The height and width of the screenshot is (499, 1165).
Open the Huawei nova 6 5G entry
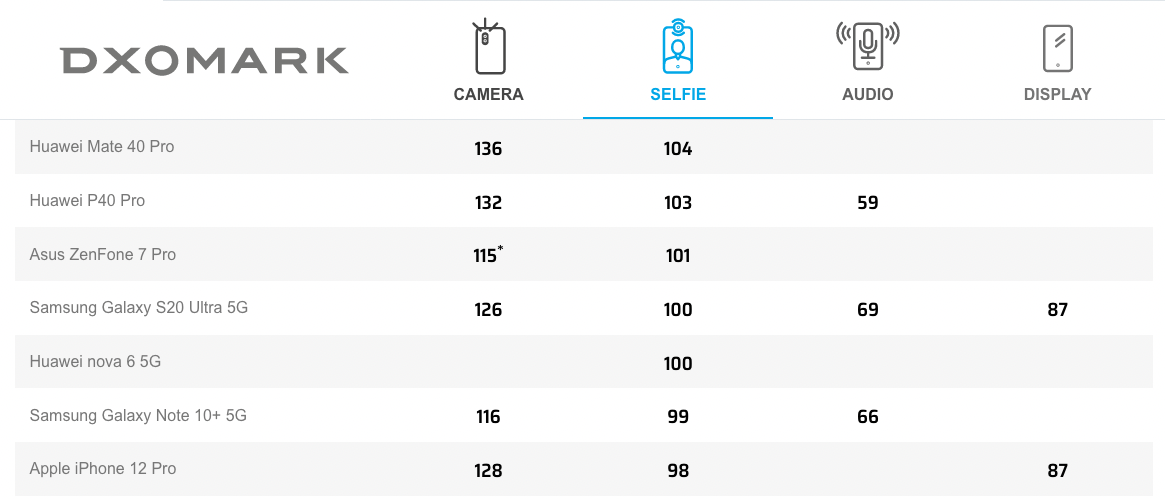click(x=95, y=362)
